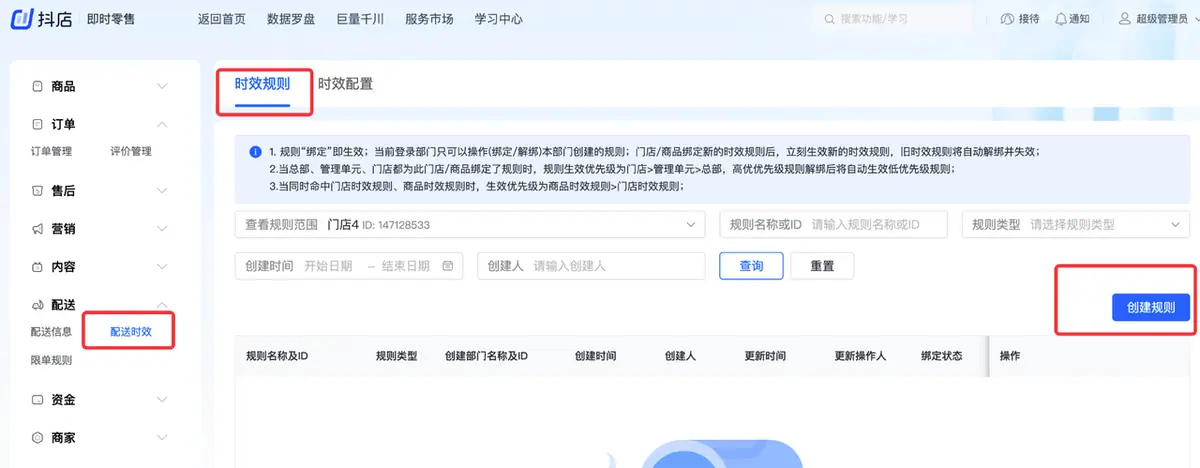This screenshot has height=468, width=1200.
Task: Open 接待 headset icon
Action: pos(1007,19)
